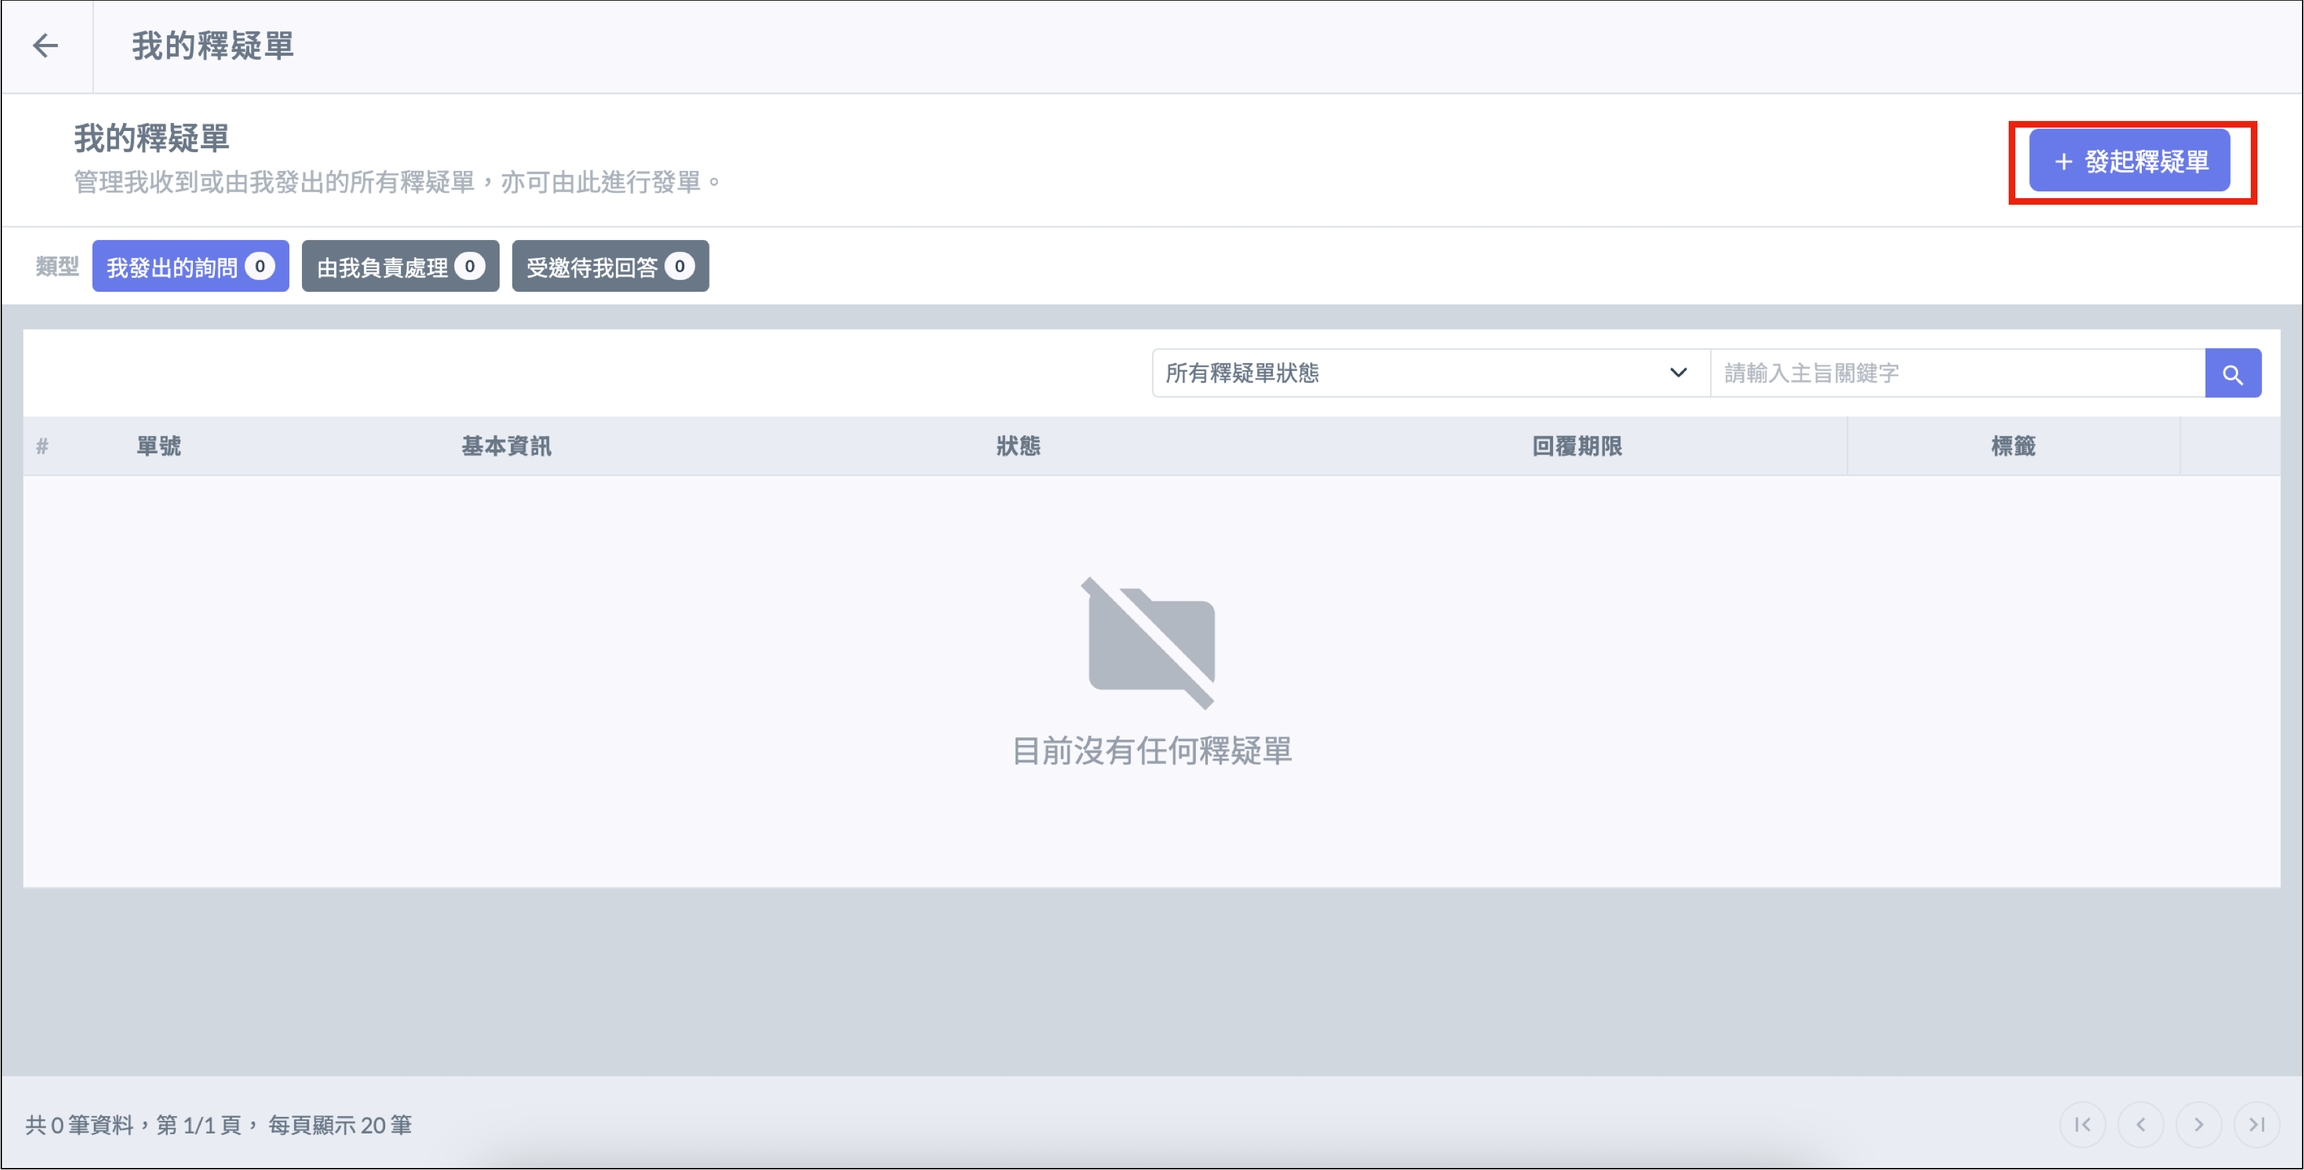Go to first page pagination icon
2304x1170 pixels.
point(2083,1124)
